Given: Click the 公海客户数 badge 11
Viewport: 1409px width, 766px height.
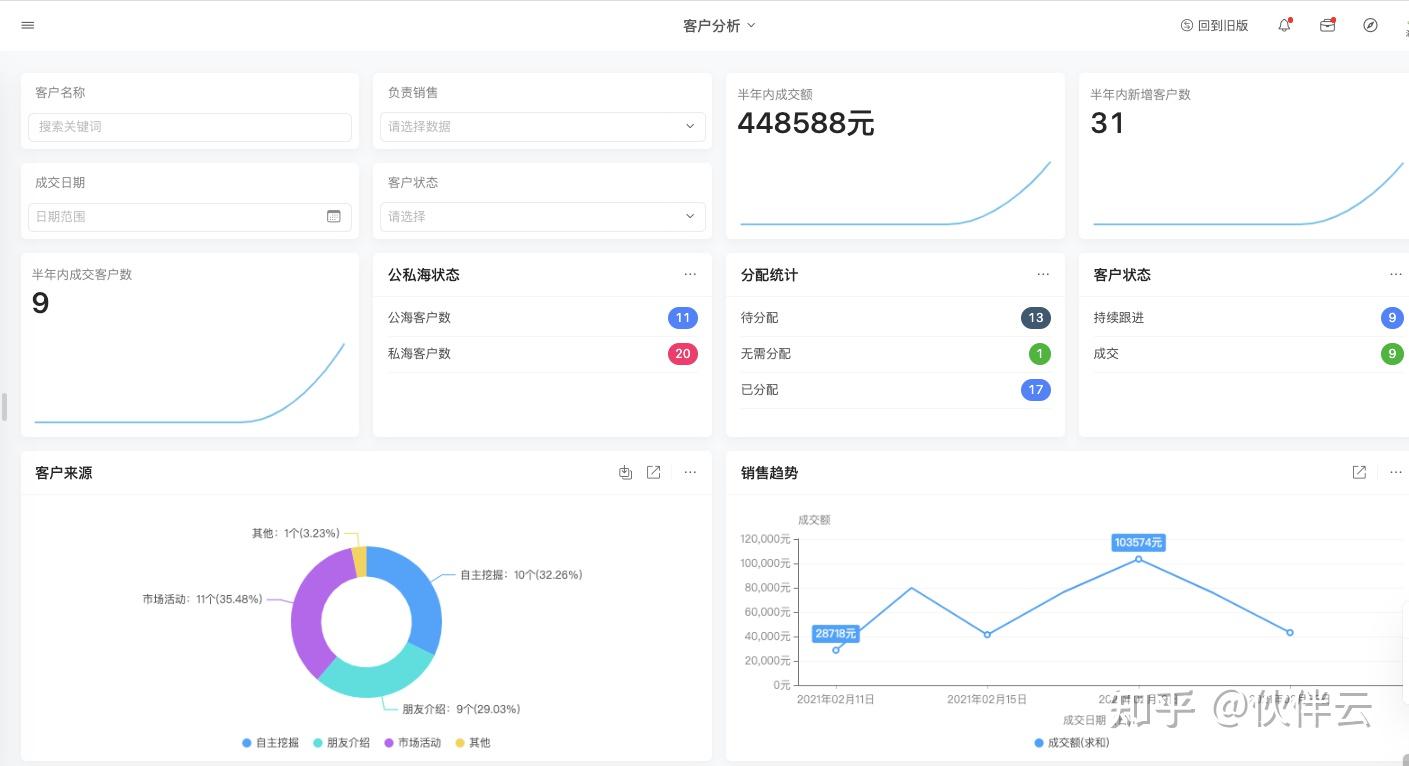Looking at the screenshot, I should 683,318.
